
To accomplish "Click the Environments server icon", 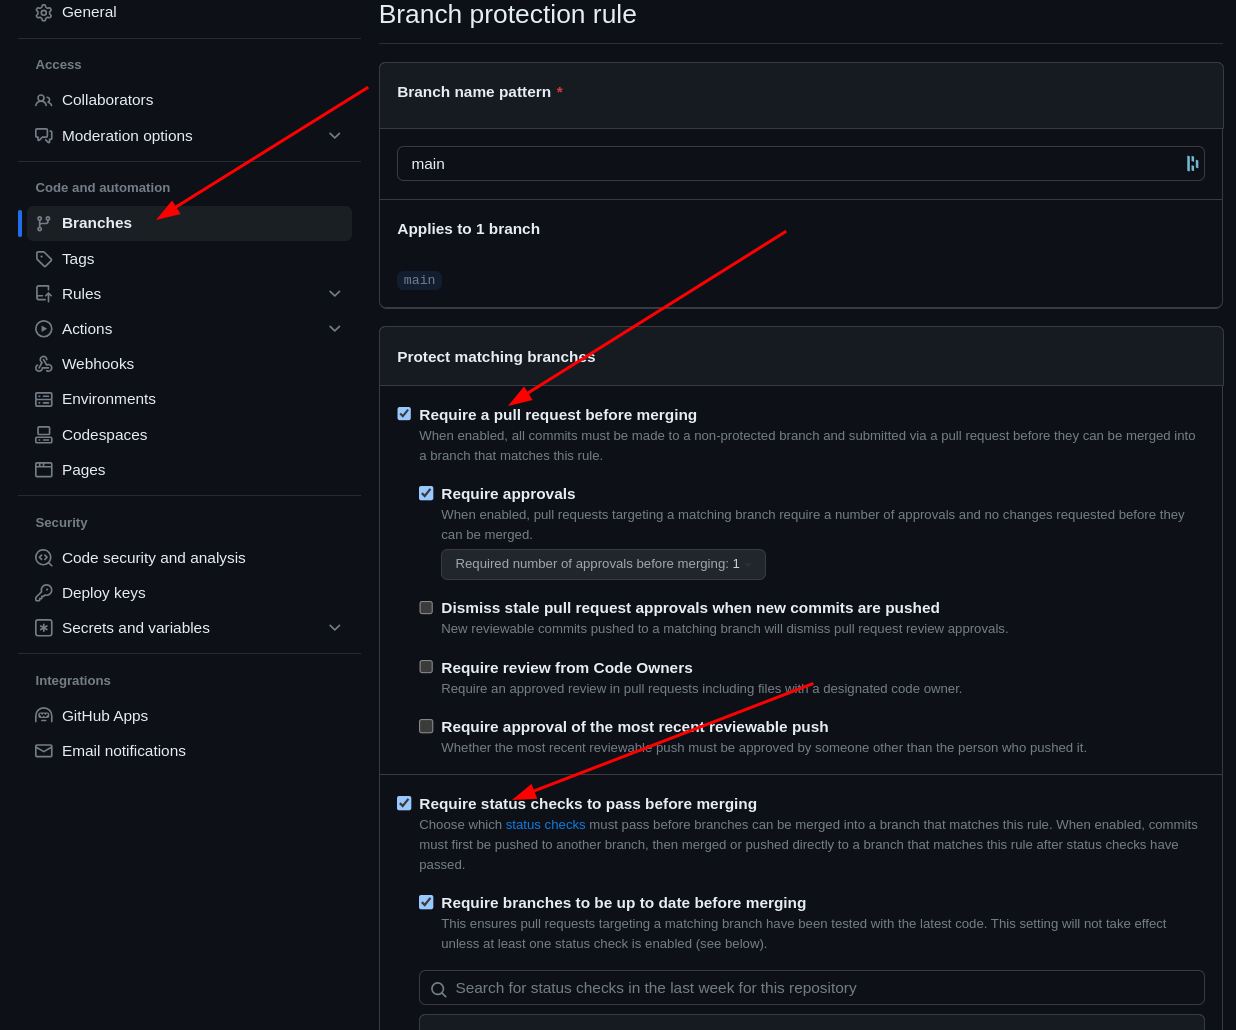I will pos(44,399).
